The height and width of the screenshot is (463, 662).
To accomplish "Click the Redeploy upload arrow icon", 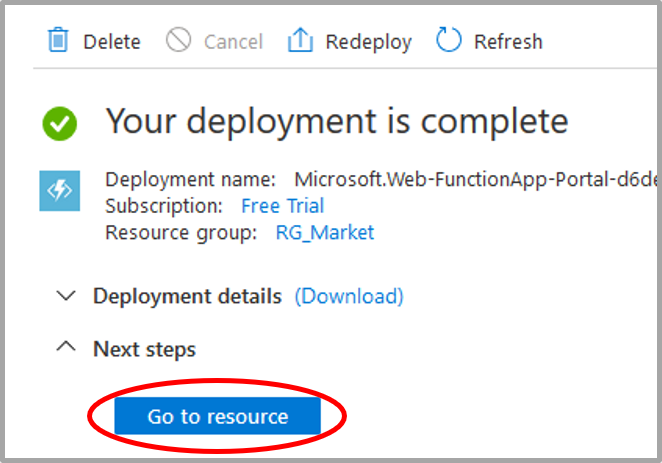I will (x=300, y=40).
